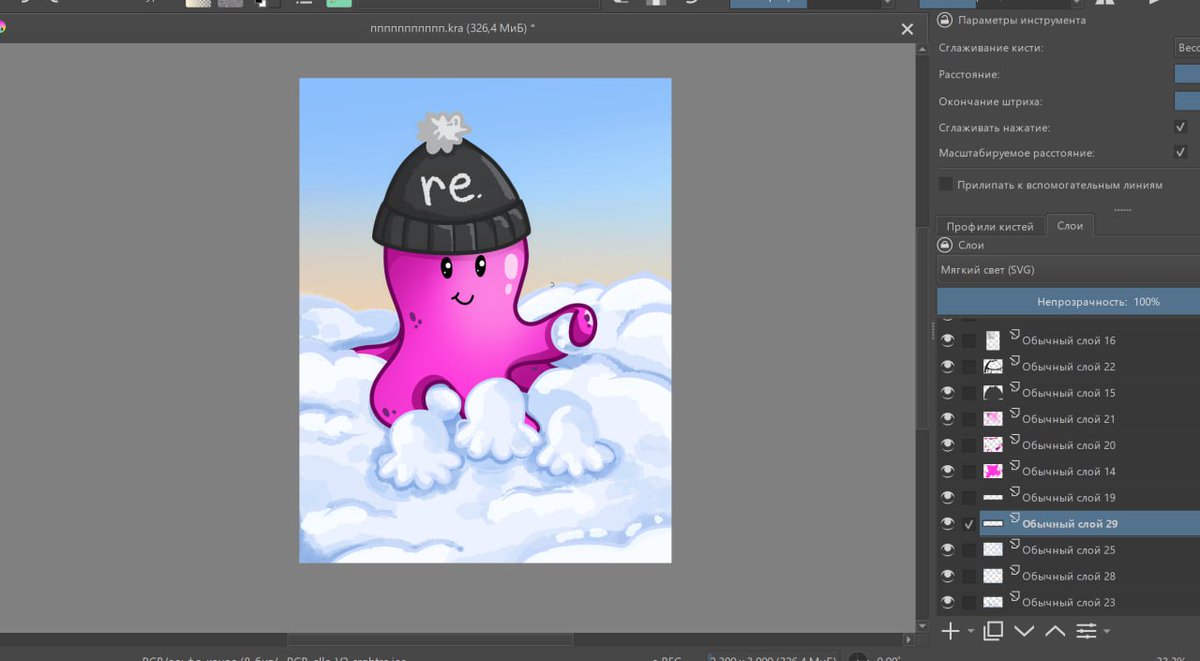Open dropdown arrow beside layer properties icon
The height and width of the screenshot is (661, 1200).
[x=1107, y=632]
